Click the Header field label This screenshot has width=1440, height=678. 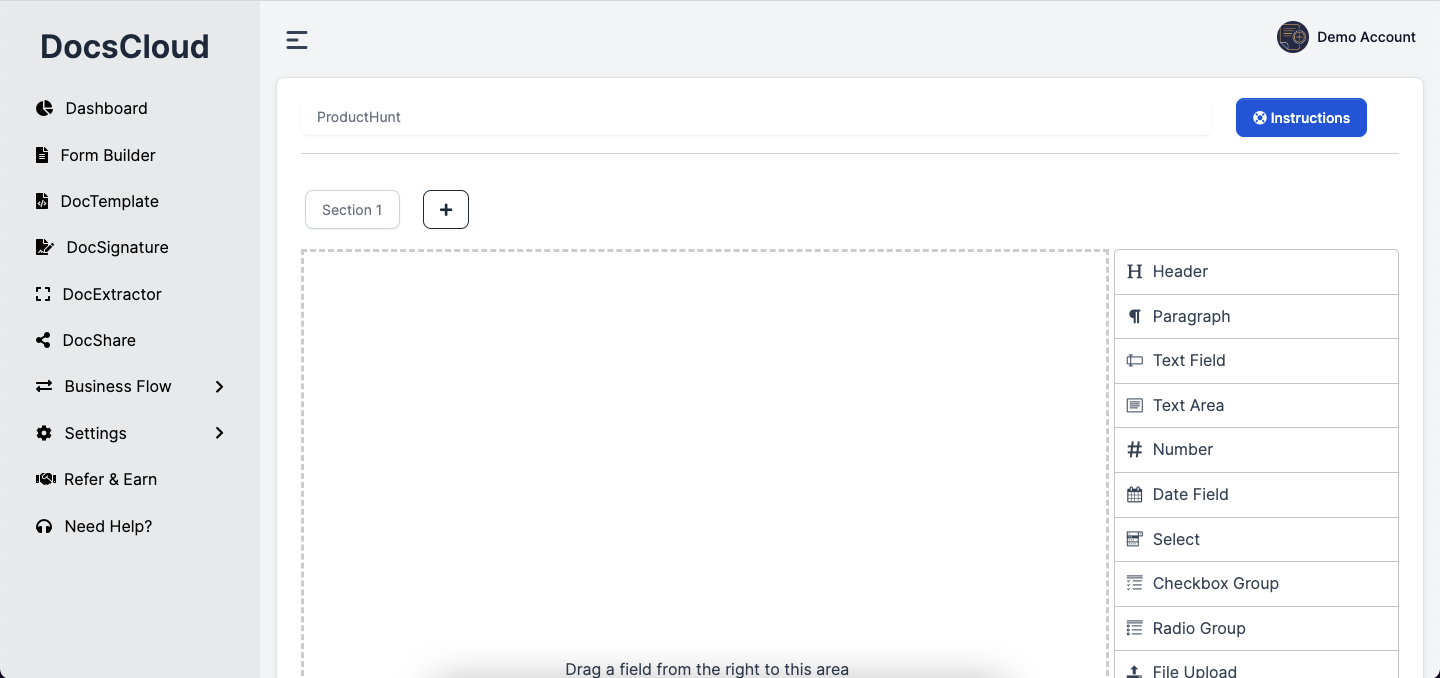(1180, 271)
